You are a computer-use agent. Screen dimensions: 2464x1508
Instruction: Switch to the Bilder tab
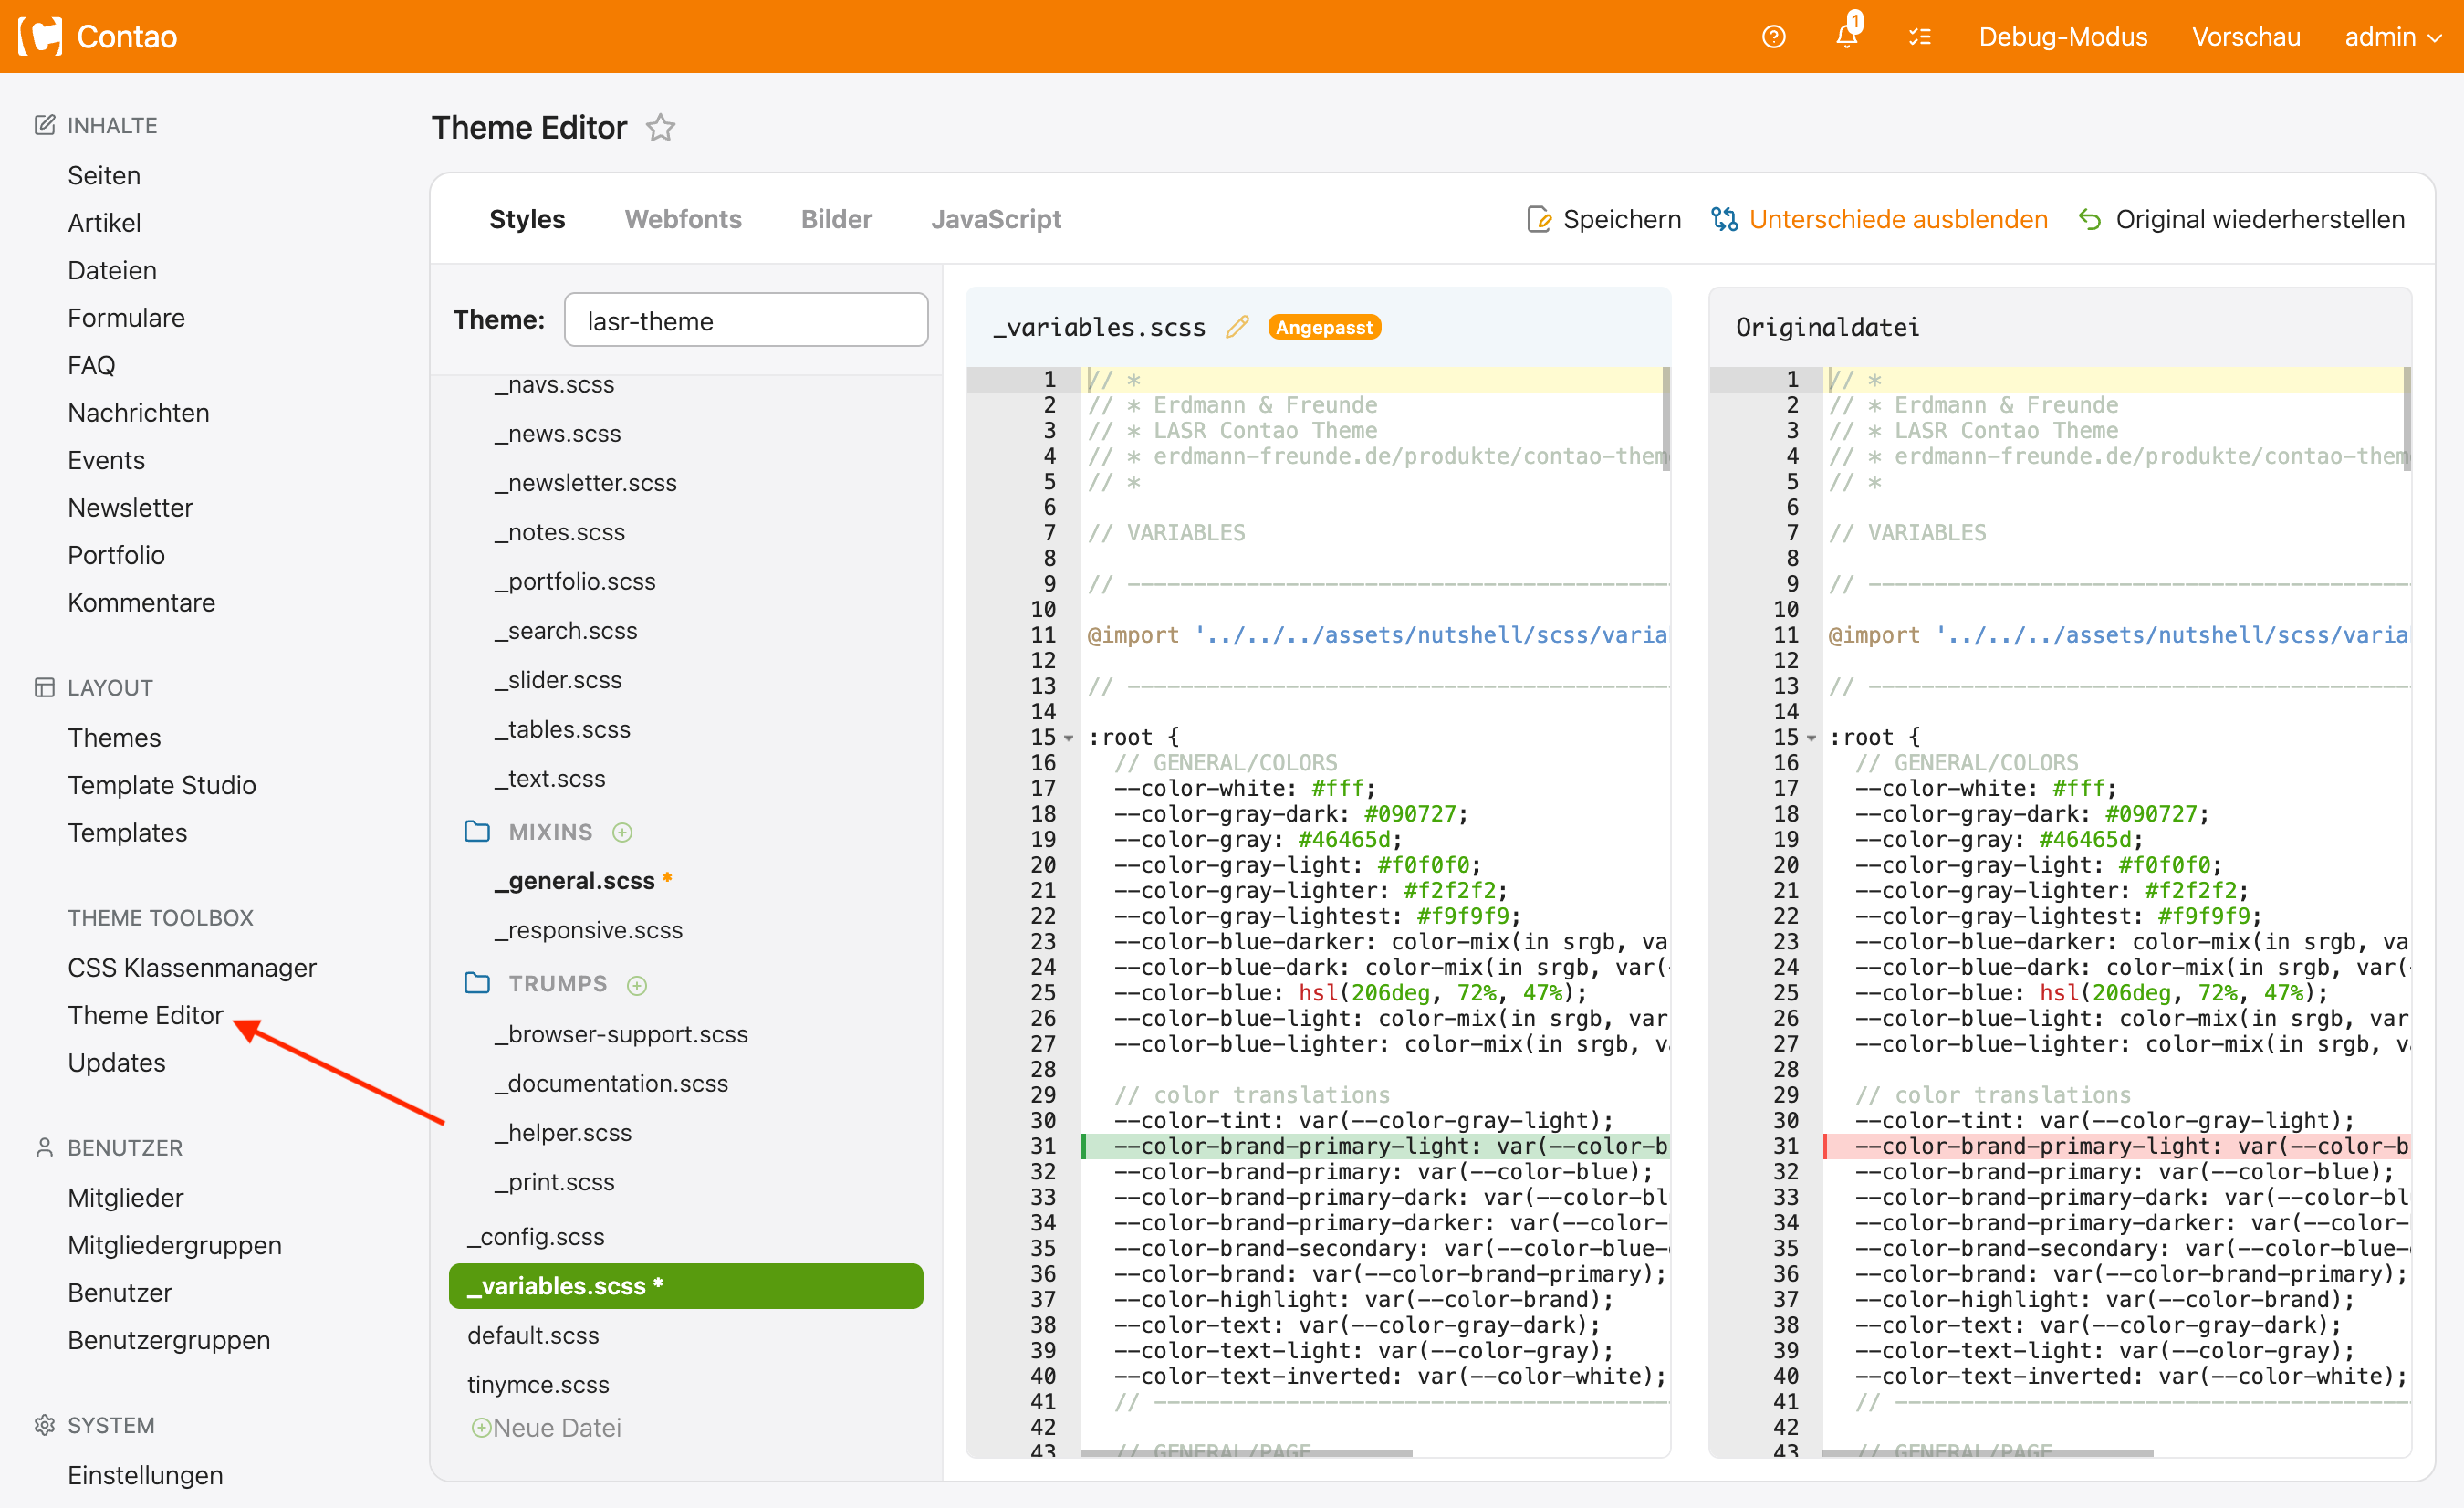pos(836,219)
